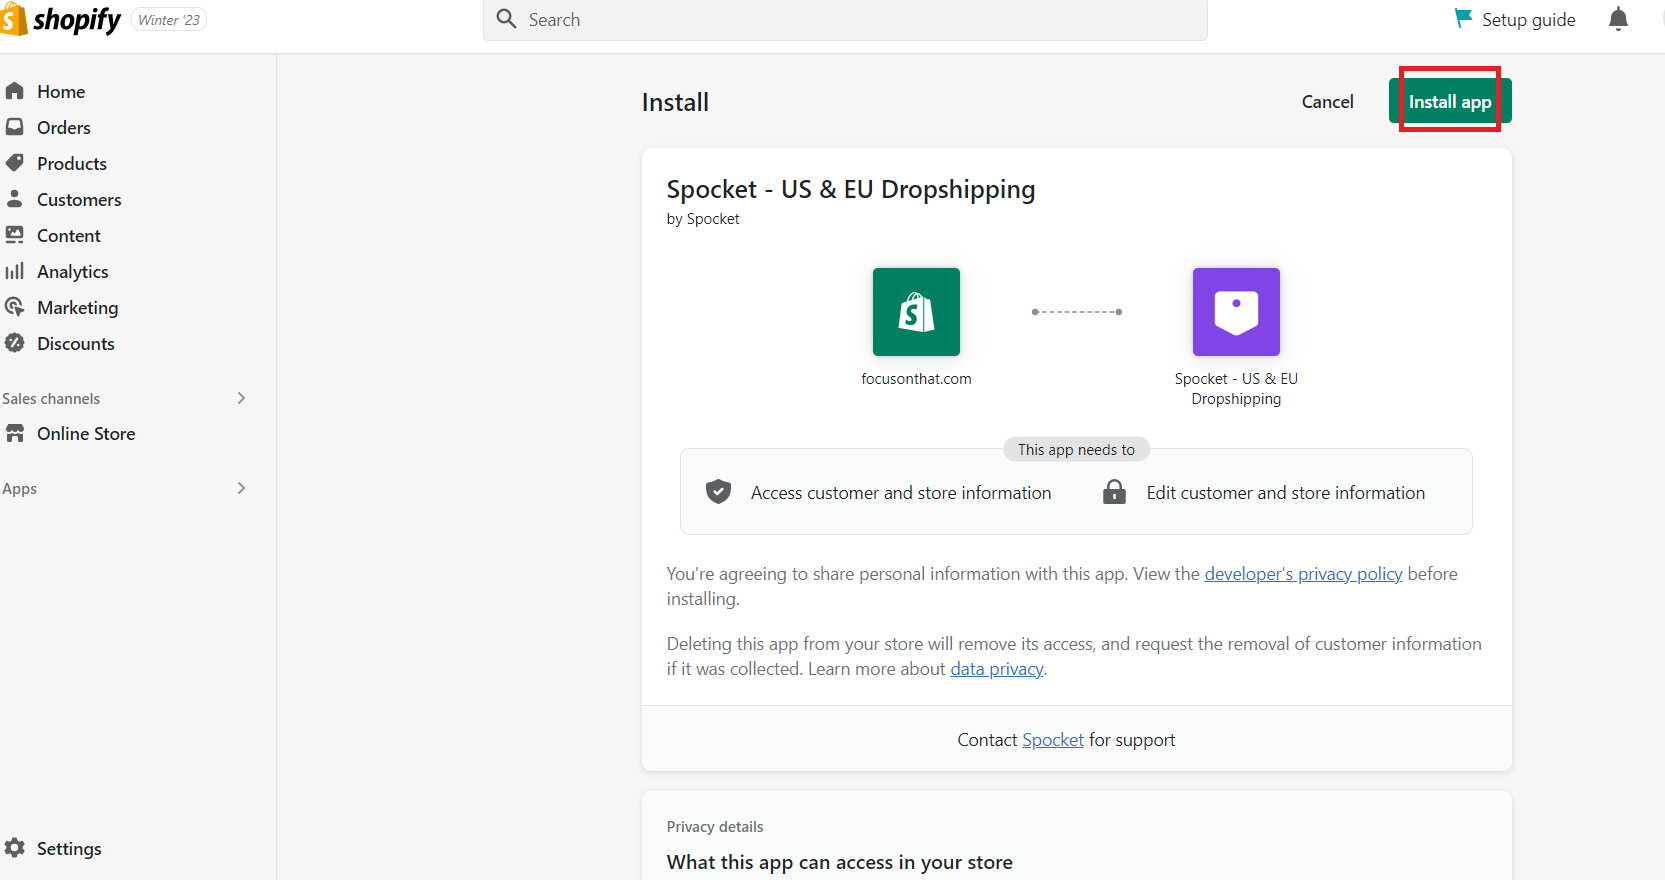This screenshot has width=1665, height=880.
Task: Click the Orders inbox icon
Action: pos(14,127)
